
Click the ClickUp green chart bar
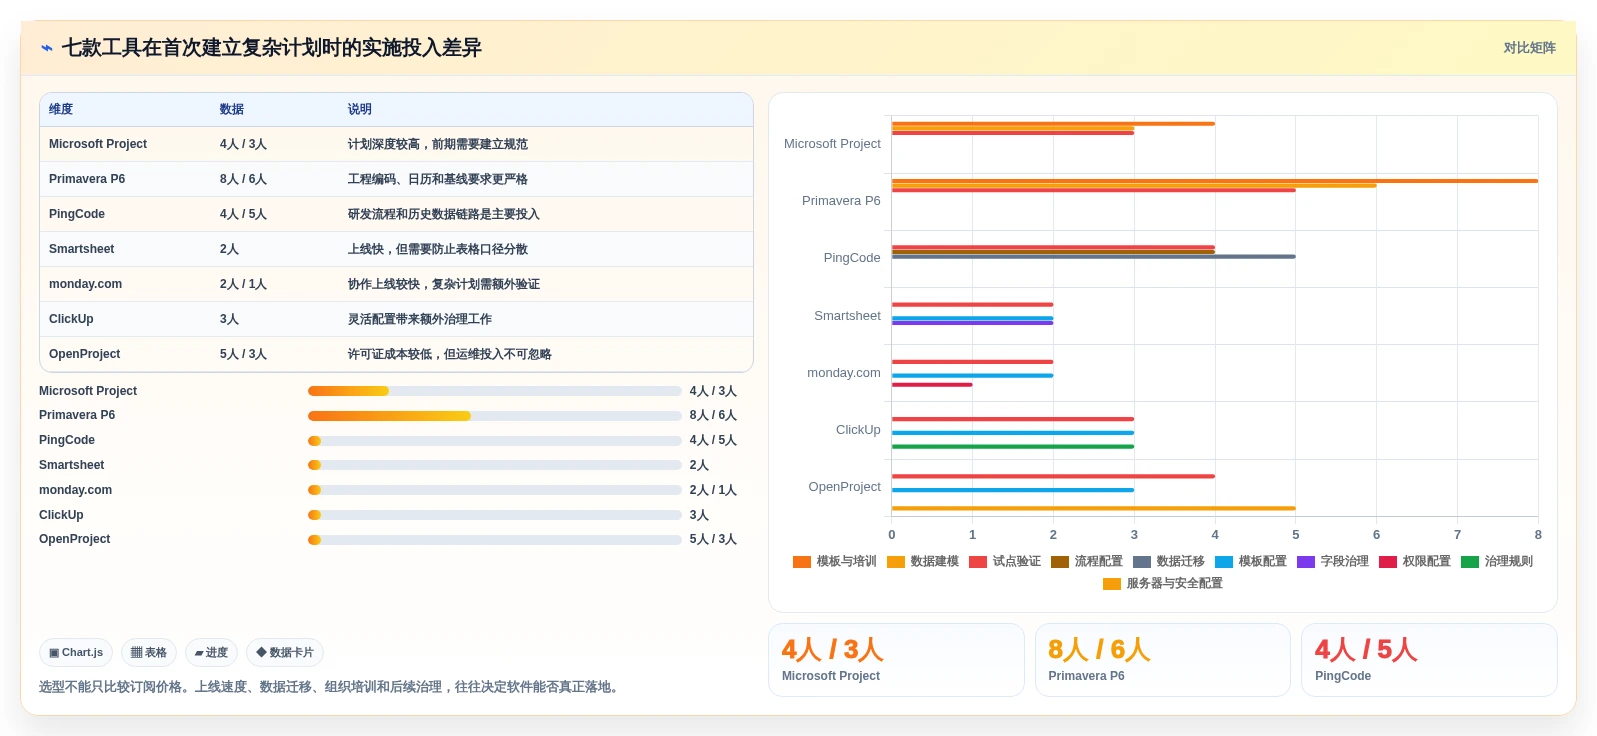click(x=1013, y=447)
